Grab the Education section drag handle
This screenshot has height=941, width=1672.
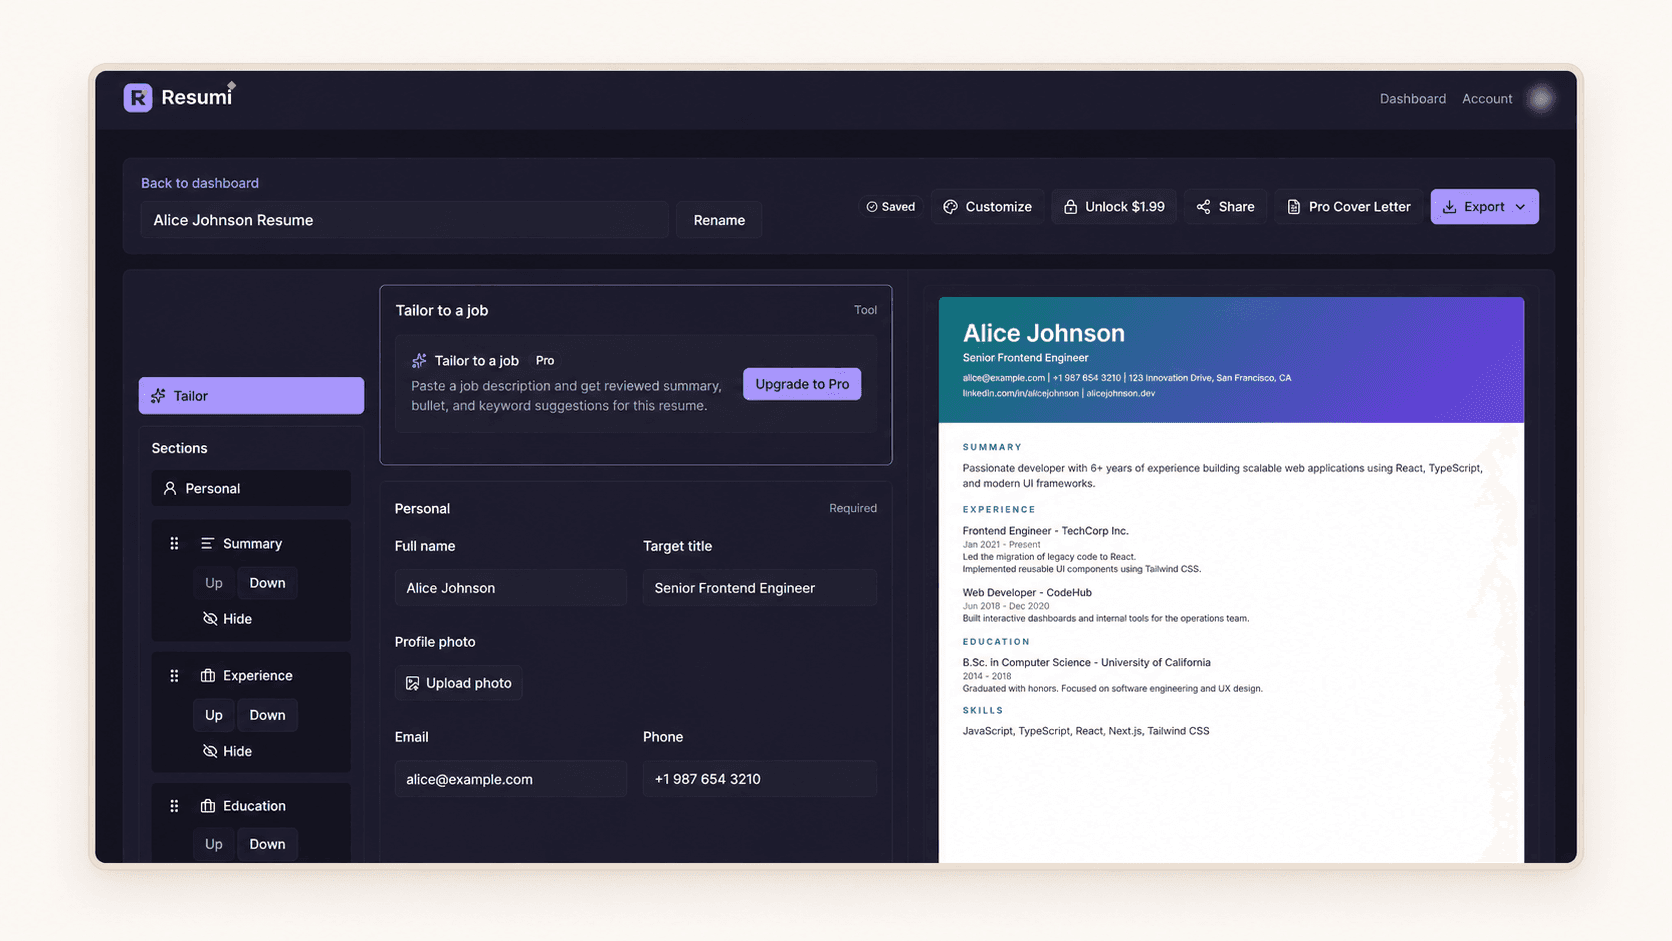point(174,806)
